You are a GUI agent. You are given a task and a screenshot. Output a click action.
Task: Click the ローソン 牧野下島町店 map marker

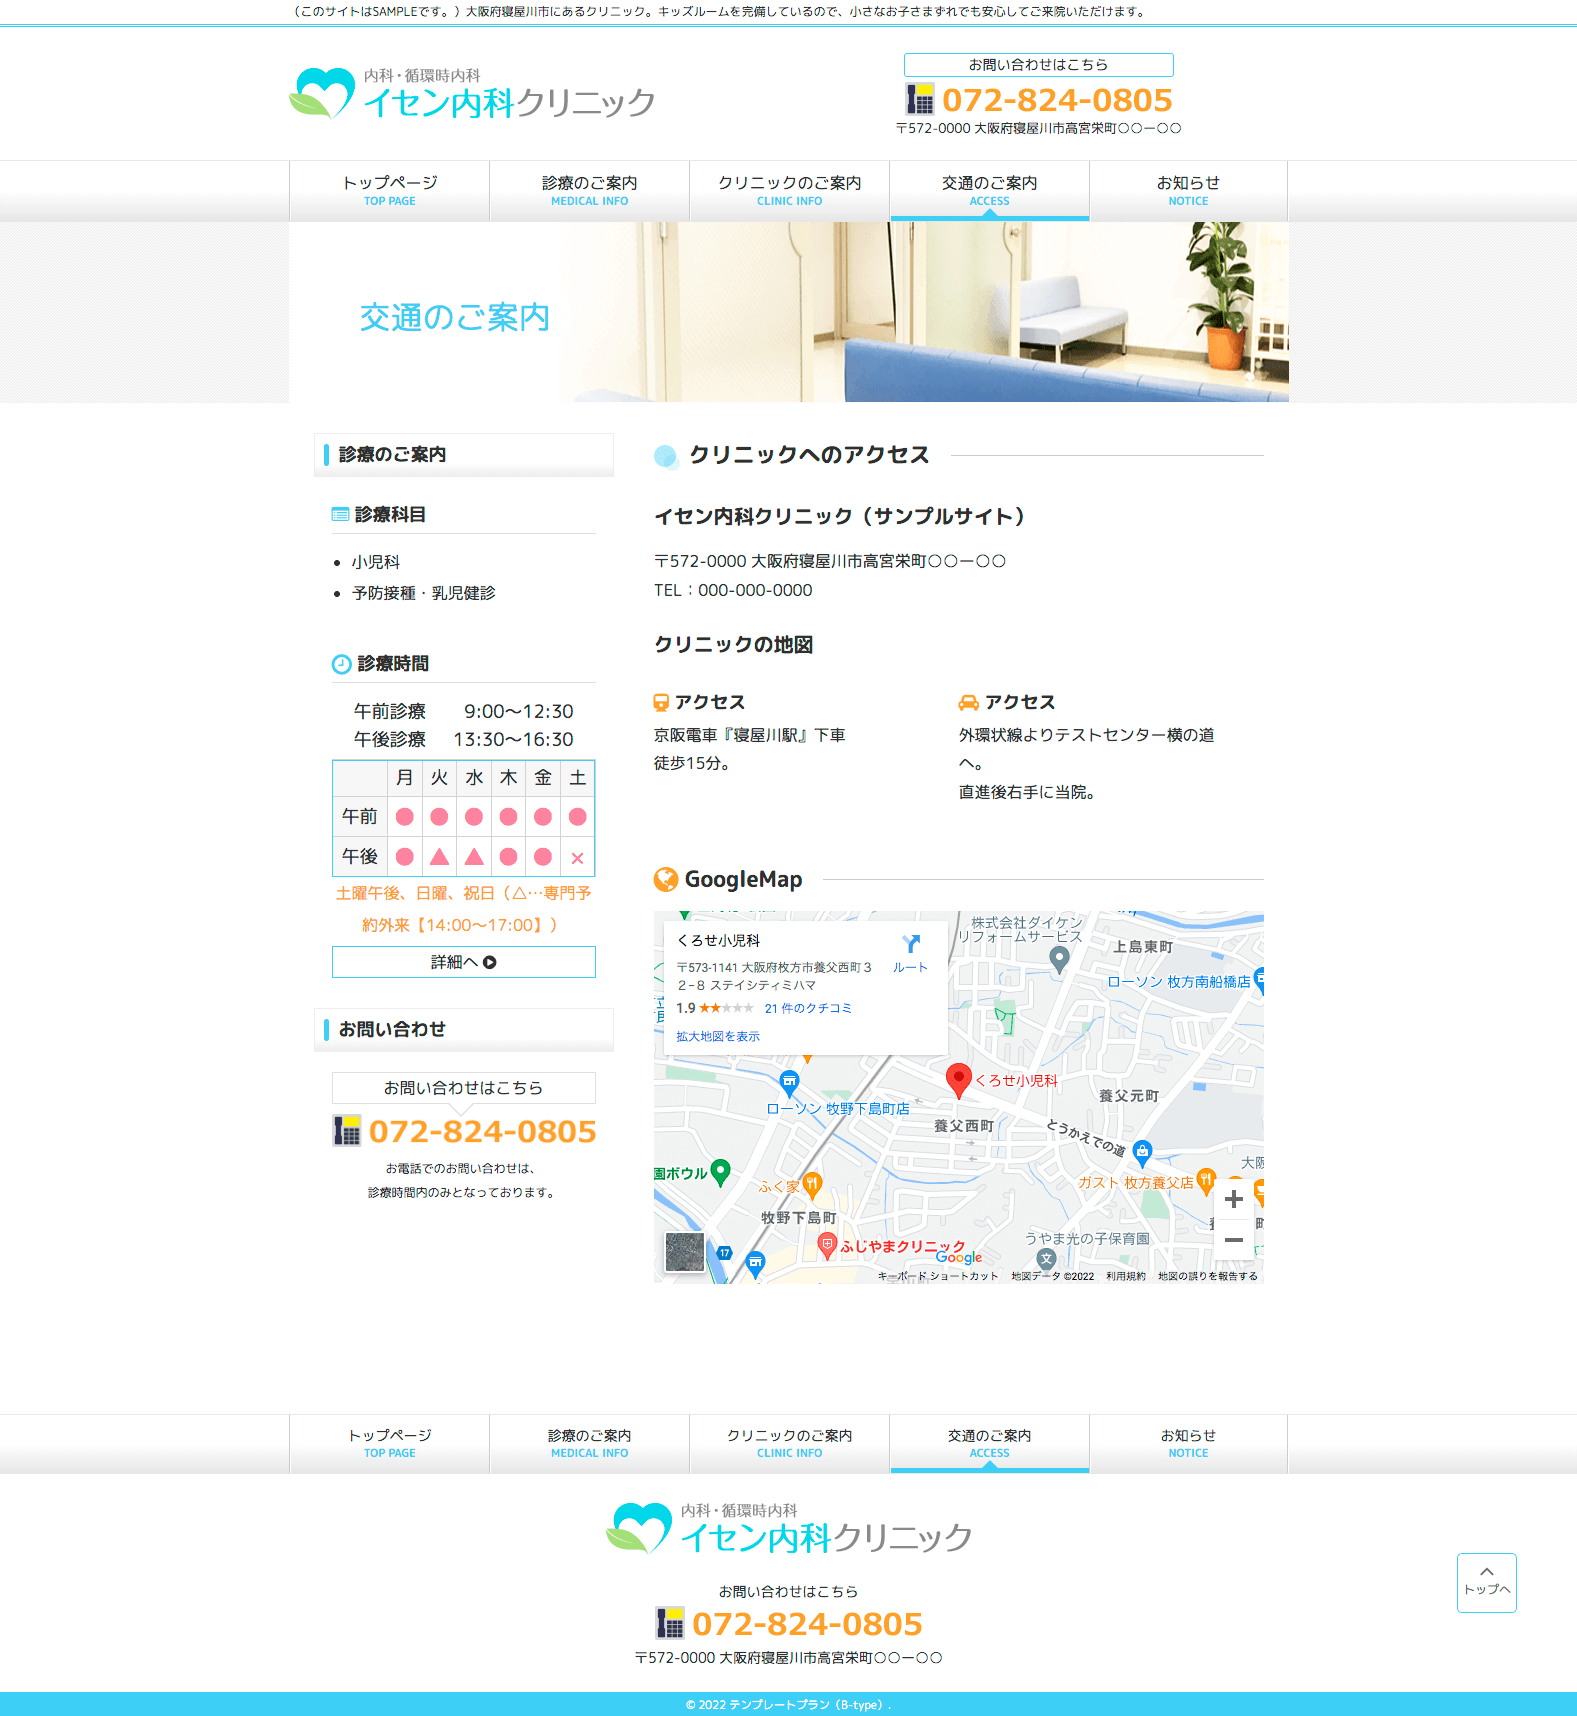pyautogui.click(x=789, y=1081)
